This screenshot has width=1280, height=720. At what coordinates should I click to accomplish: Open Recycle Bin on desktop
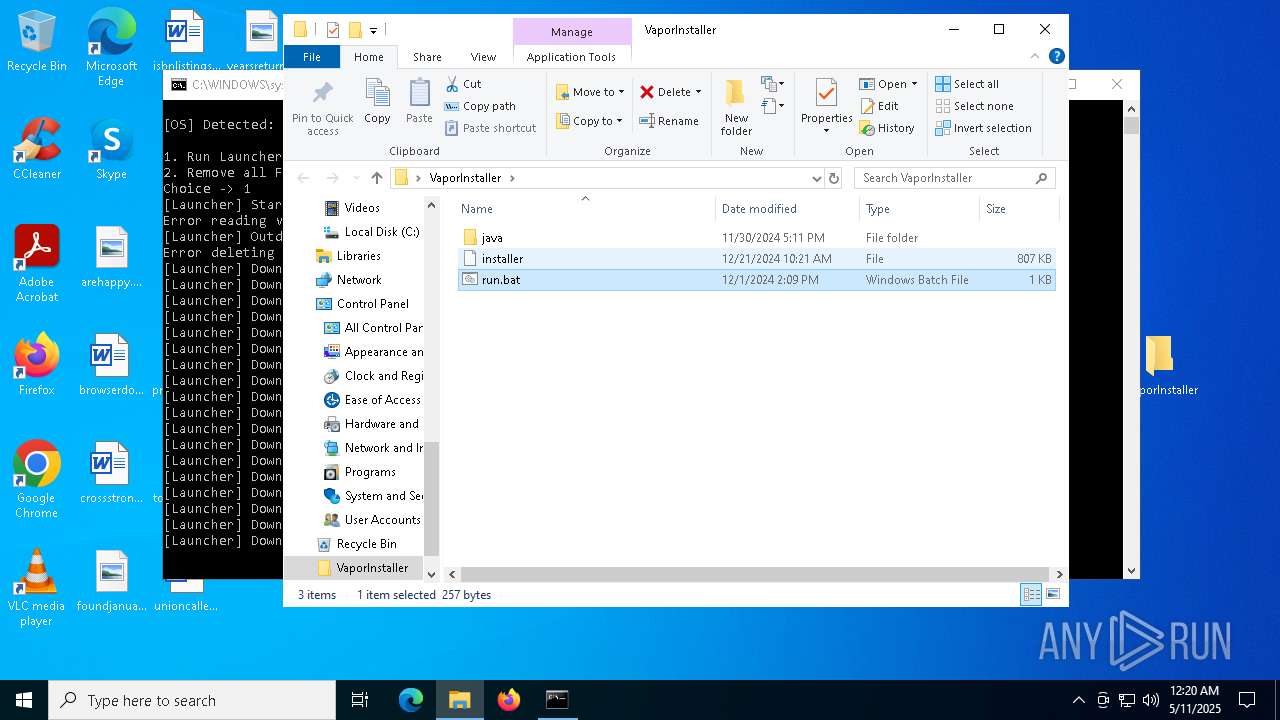click(36, 41)
